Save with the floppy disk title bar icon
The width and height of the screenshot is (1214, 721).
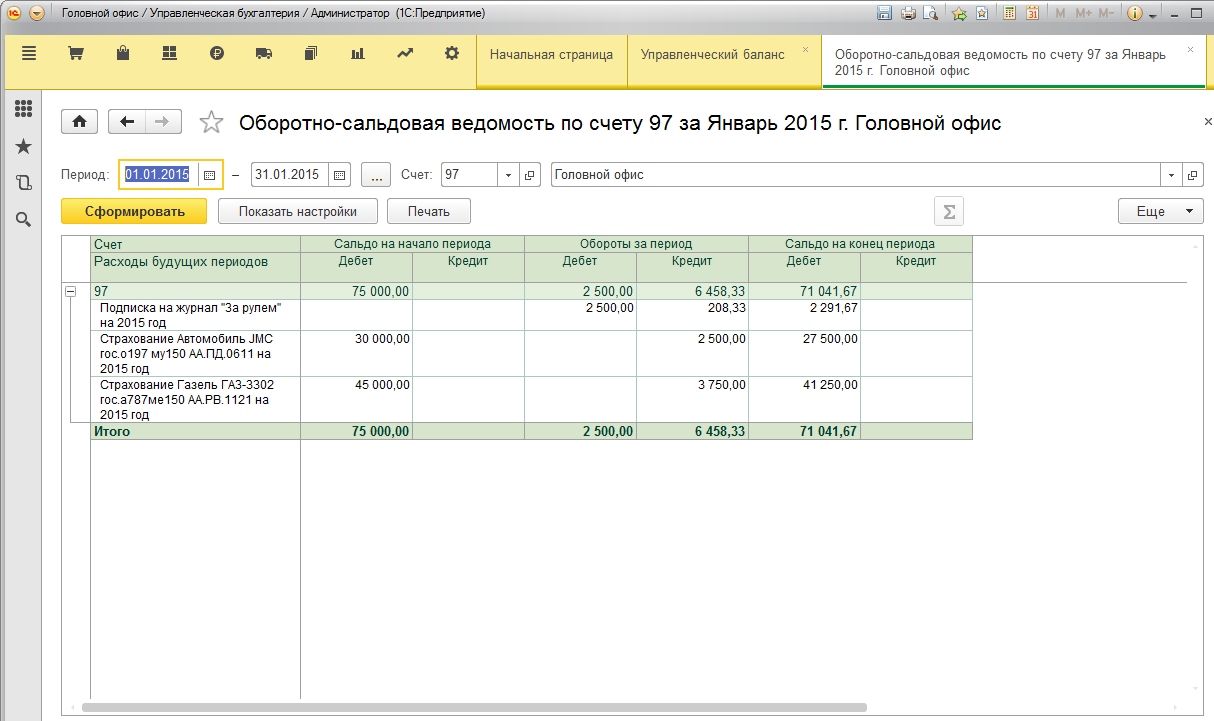point(884,13)
